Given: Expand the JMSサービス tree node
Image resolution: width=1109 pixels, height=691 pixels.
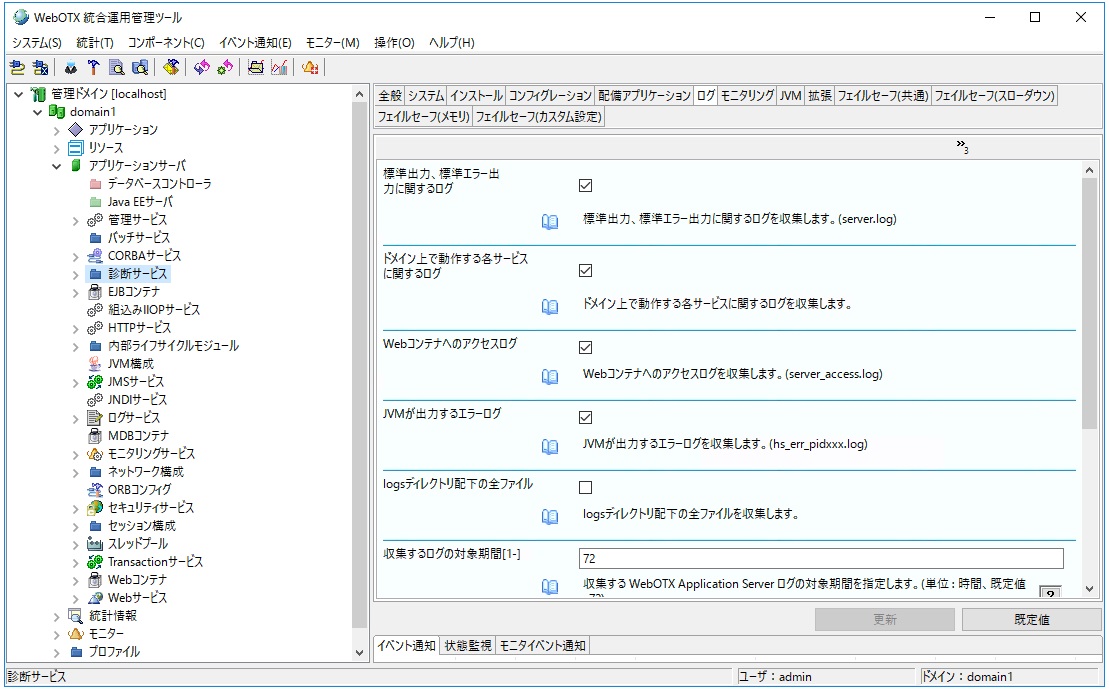Looking at the screenshot, I should point(75,382).
